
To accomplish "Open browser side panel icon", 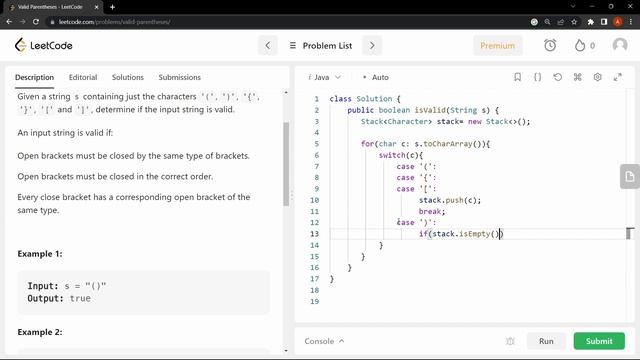I will point(604,22).
